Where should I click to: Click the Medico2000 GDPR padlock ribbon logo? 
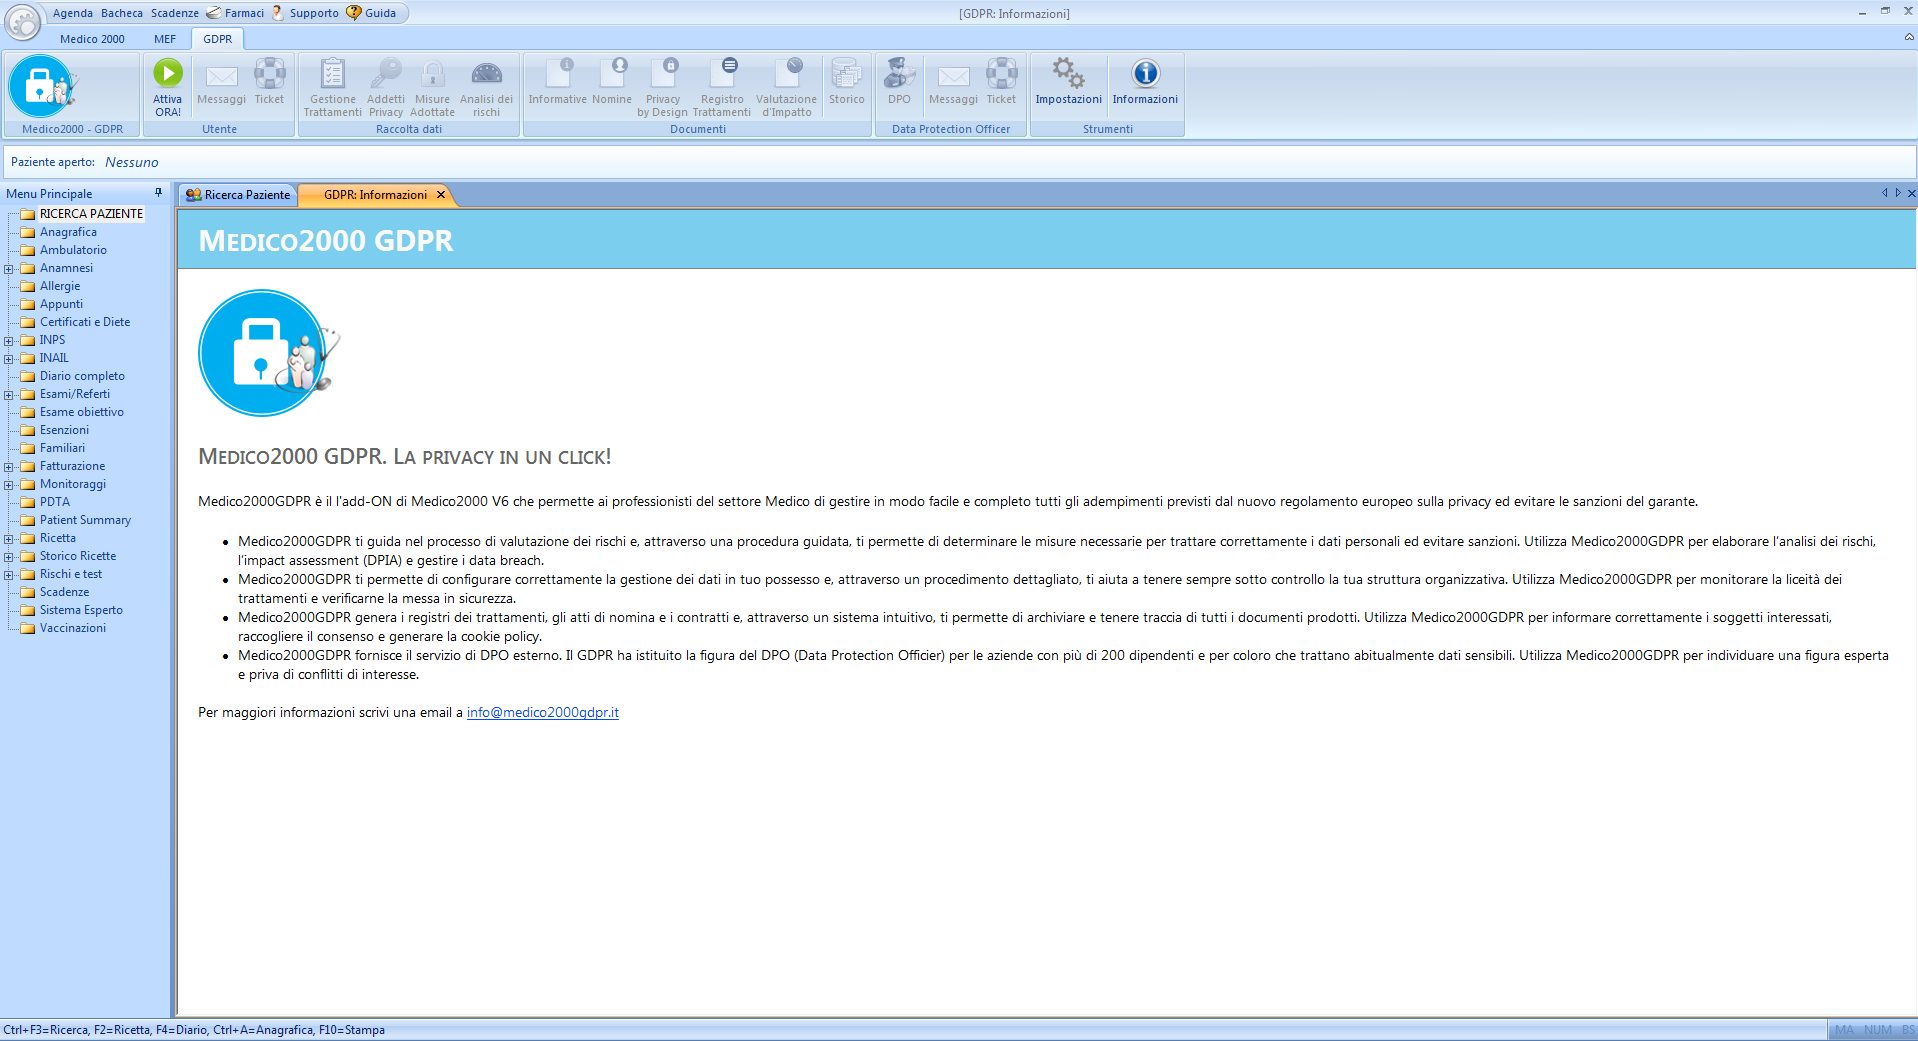[x=42, y=86]
